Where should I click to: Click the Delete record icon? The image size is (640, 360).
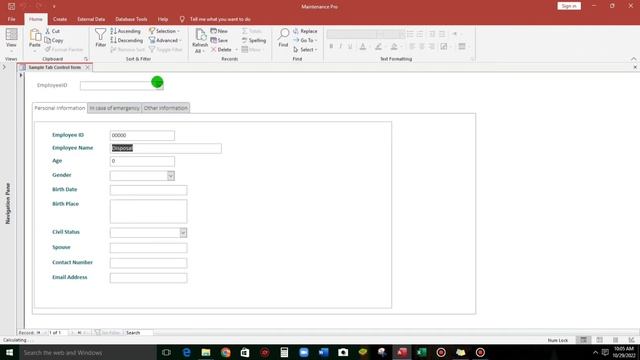tap(213, 49)
